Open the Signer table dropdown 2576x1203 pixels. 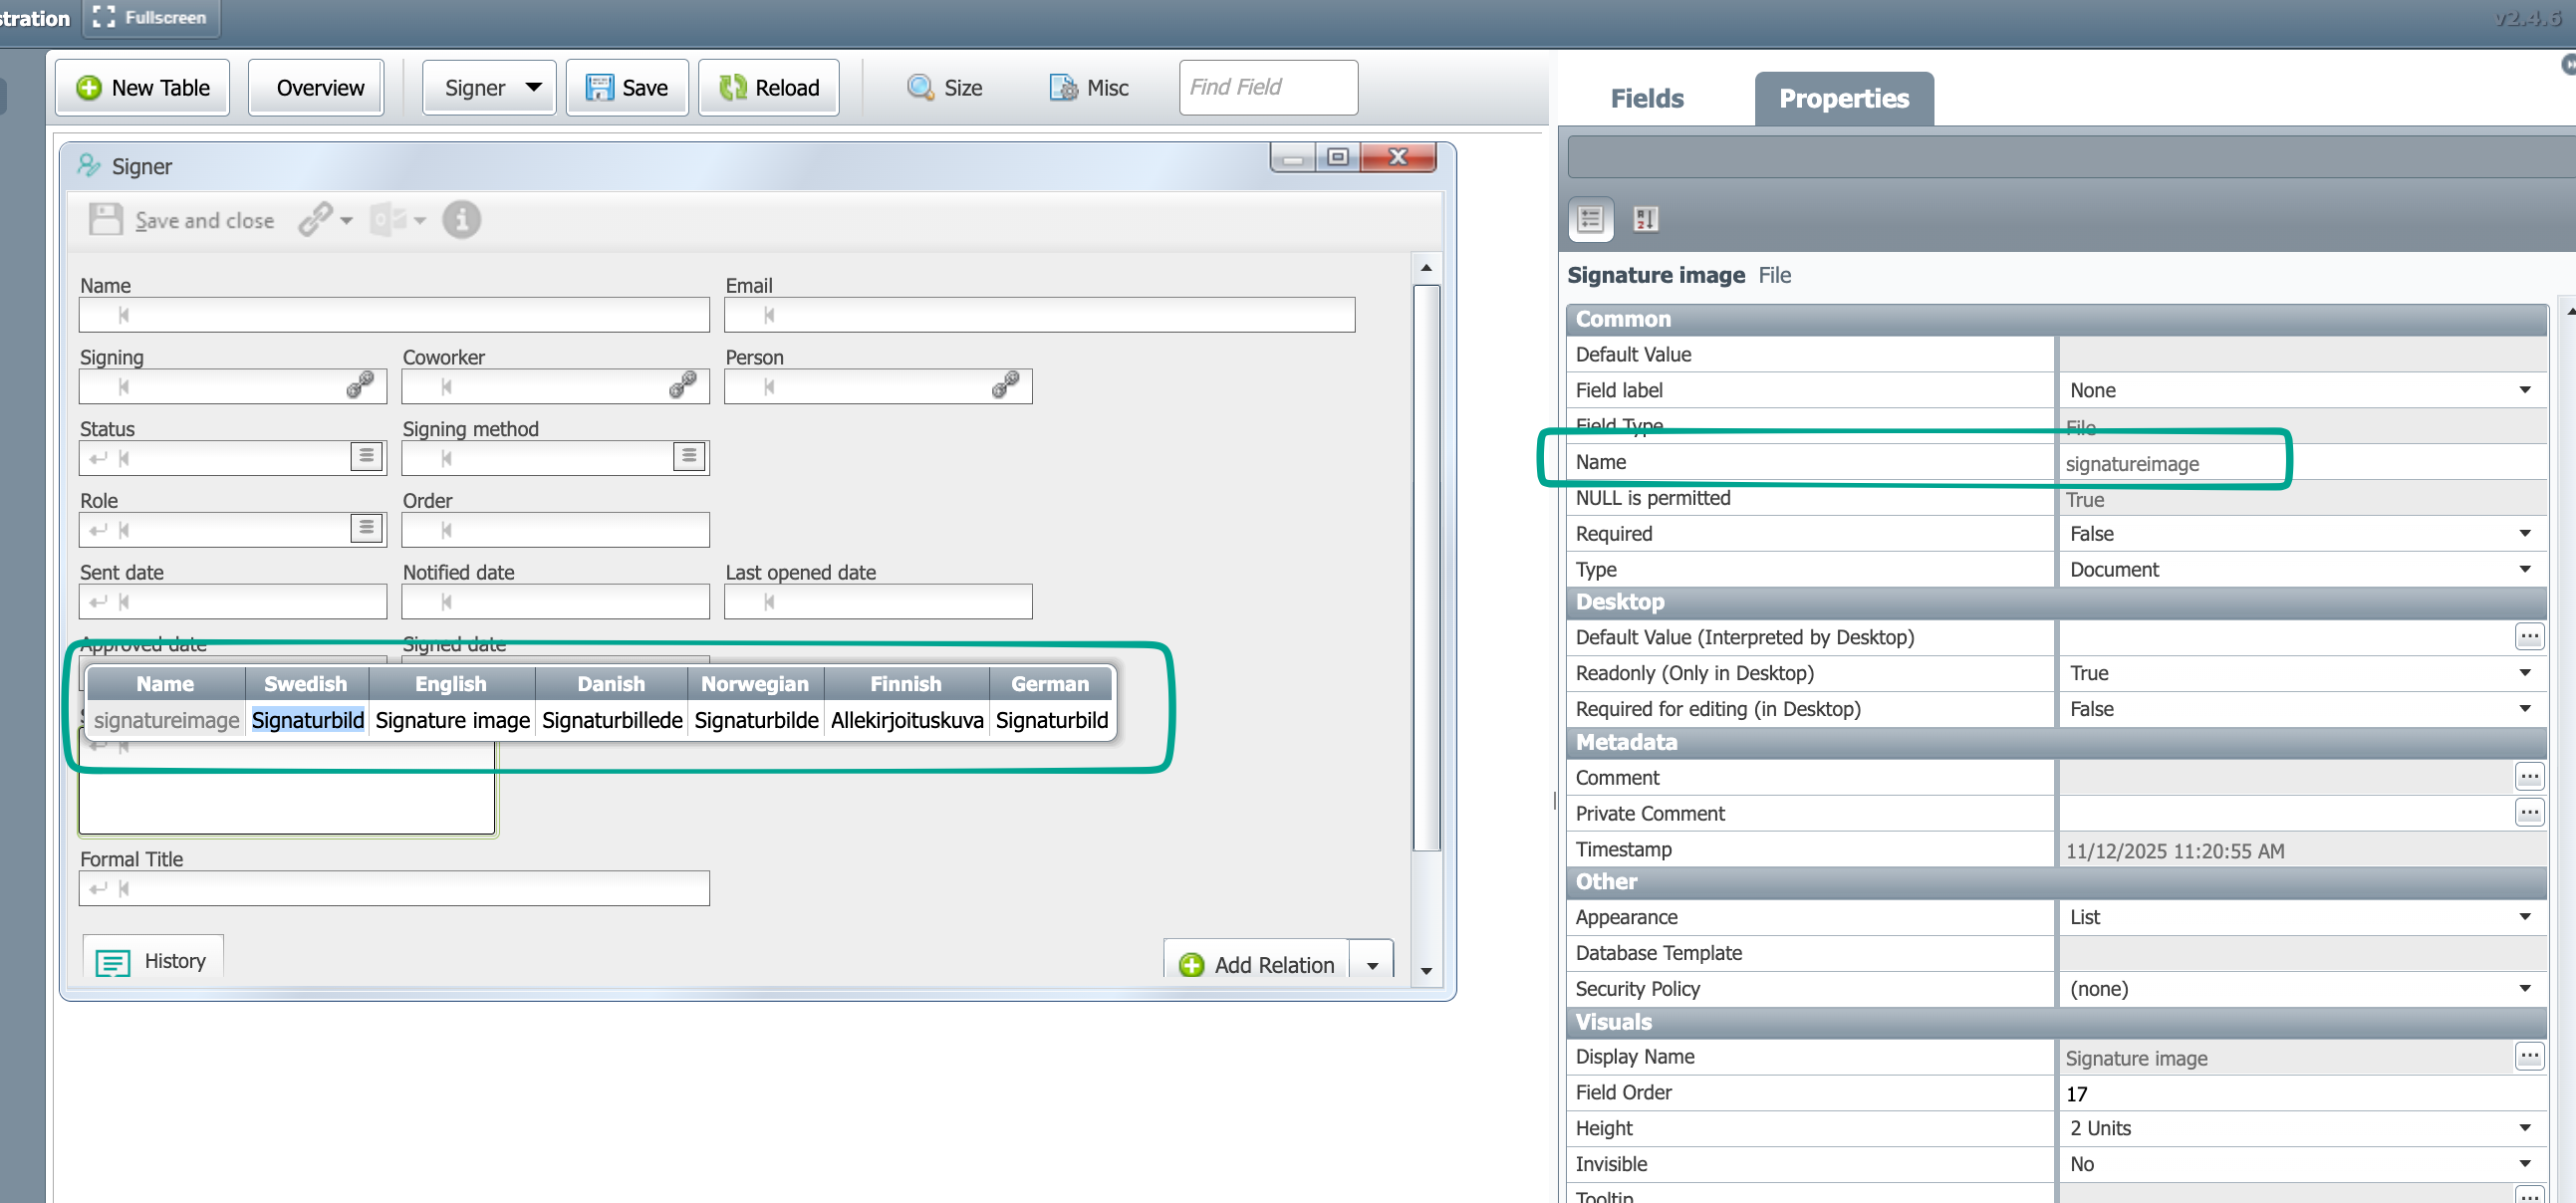click(x=534, y=88)
